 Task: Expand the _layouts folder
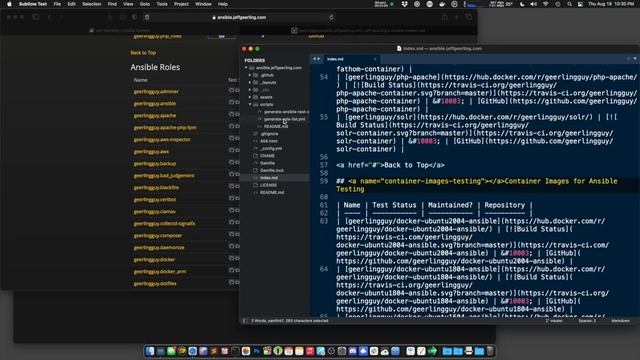click(250, 82)
